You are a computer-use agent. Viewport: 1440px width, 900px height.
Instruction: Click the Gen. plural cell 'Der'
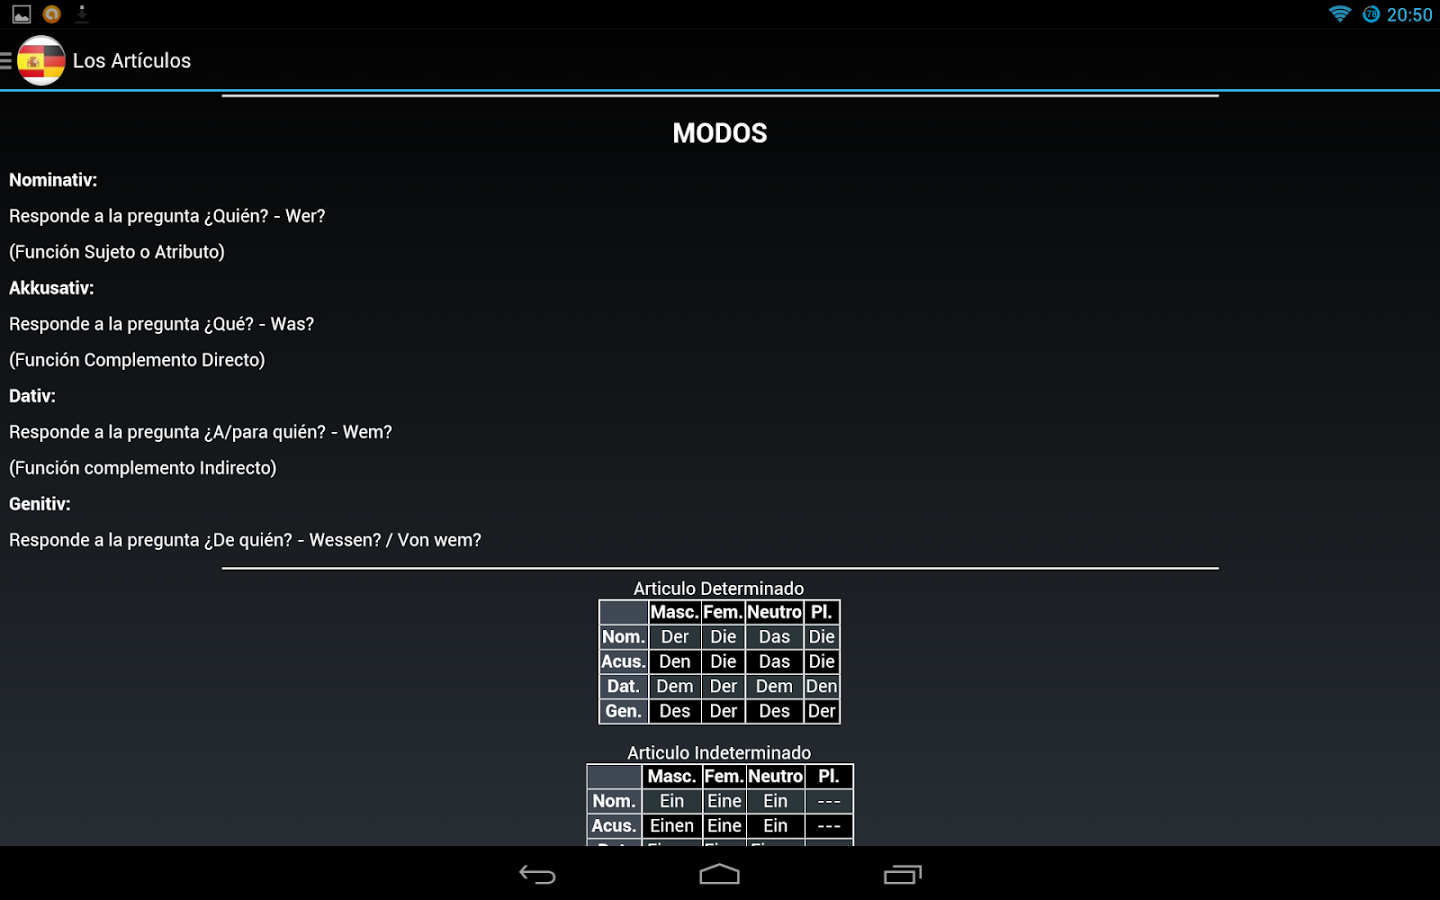pyautogui.click(x=821, y=712)
